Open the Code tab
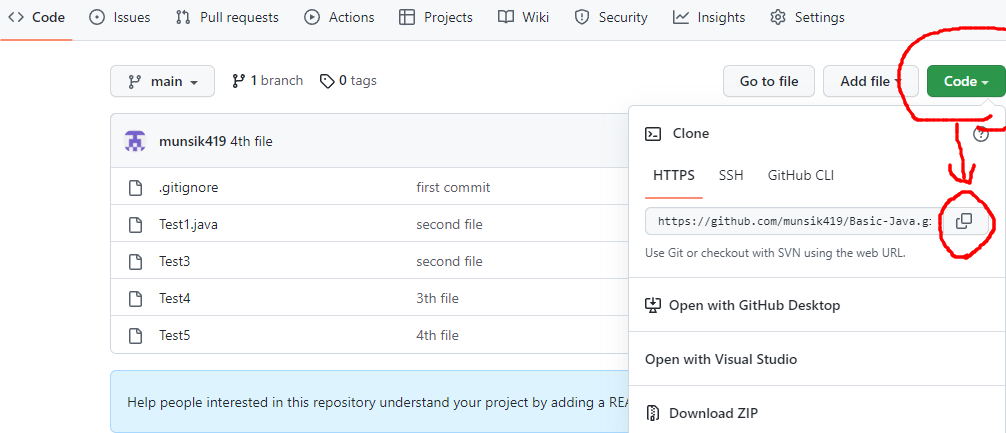The width and height of the screenshot is (1006, 433). [x=37, y=17]
